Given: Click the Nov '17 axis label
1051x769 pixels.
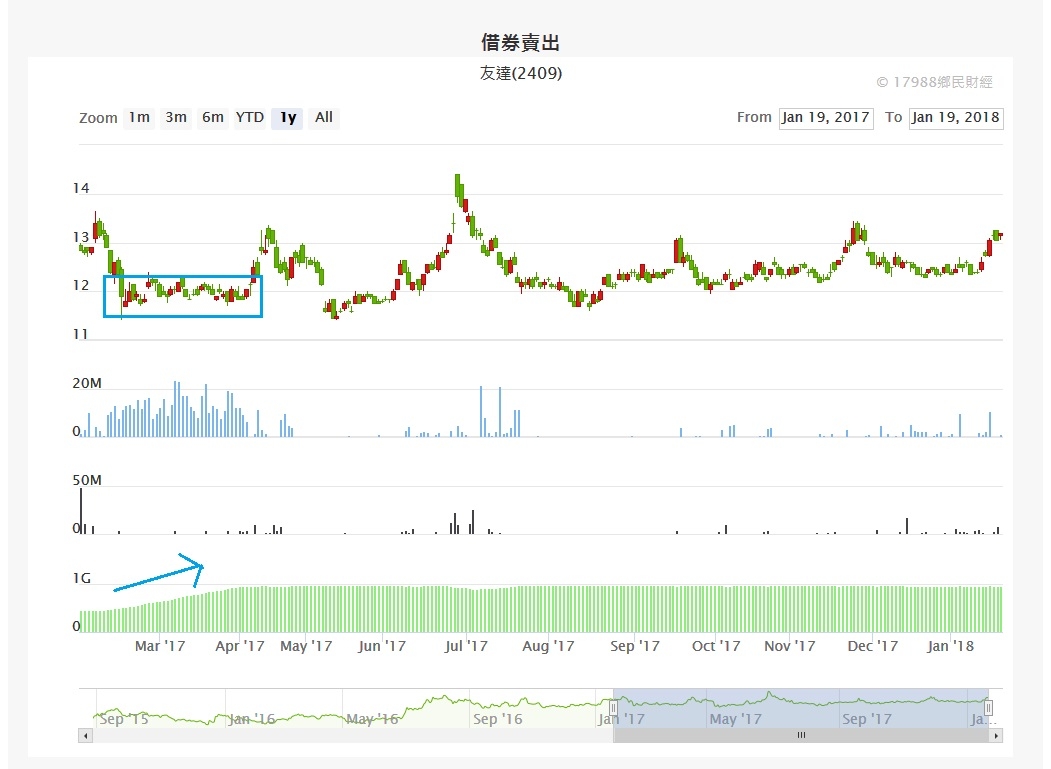Looking at the screenshot, I should pyautogui.click(x=790, y=646).
